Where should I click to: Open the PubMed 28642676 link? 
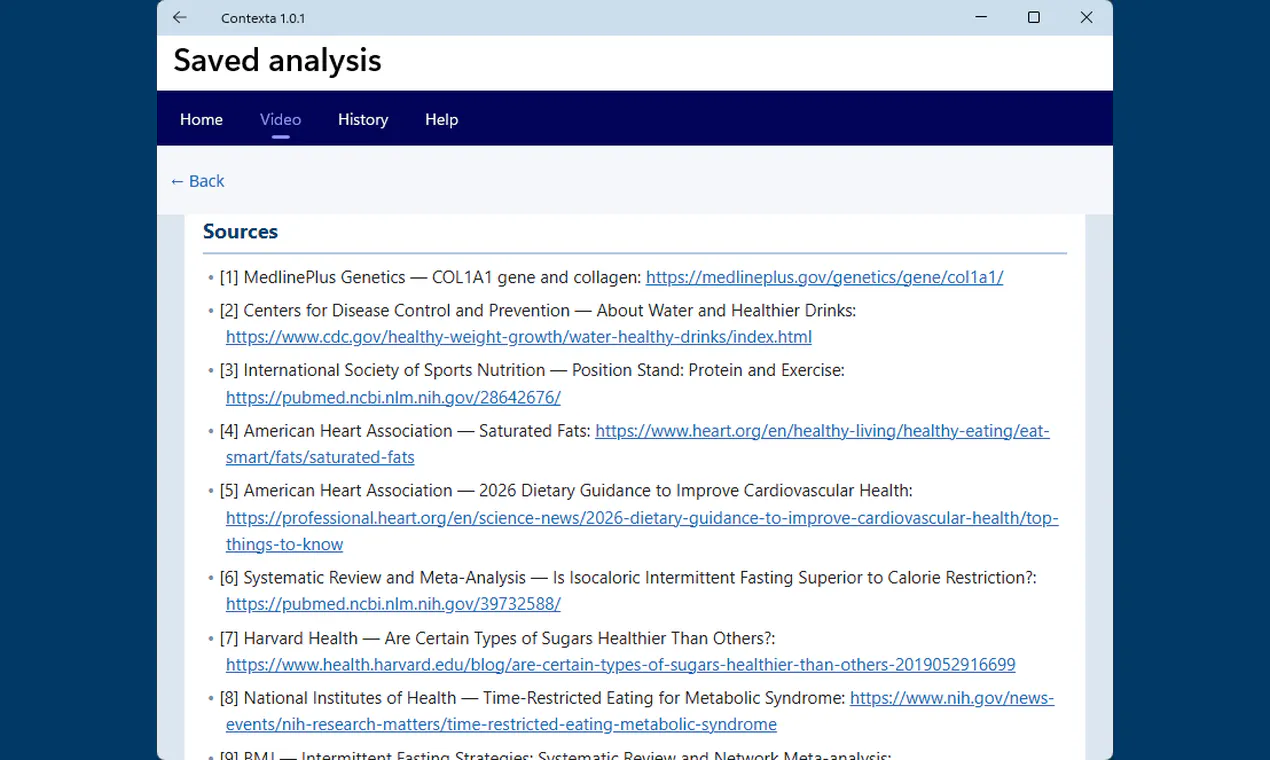393,397
